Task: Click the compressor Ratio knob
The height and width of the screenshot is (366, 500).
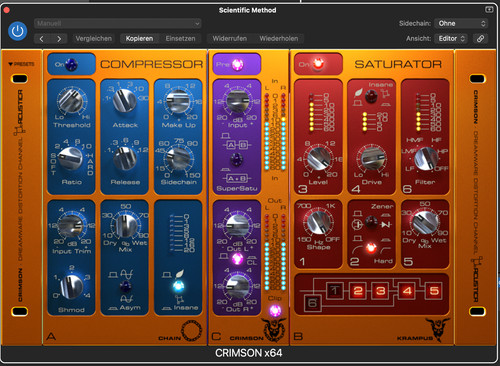Action: (x=70, y=158)
